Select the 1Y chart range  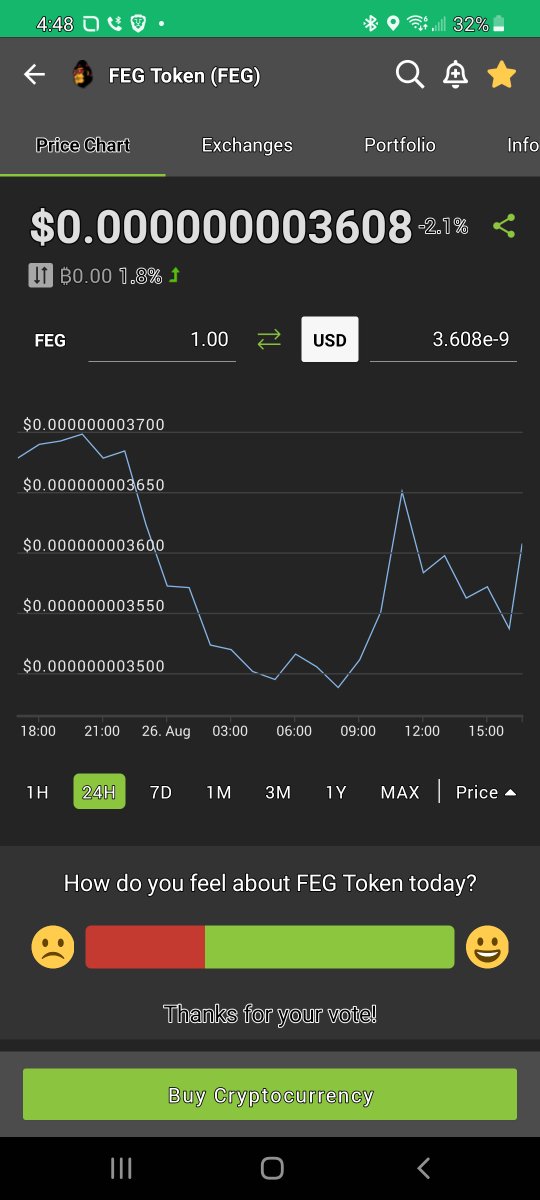[x=336, y=792]
